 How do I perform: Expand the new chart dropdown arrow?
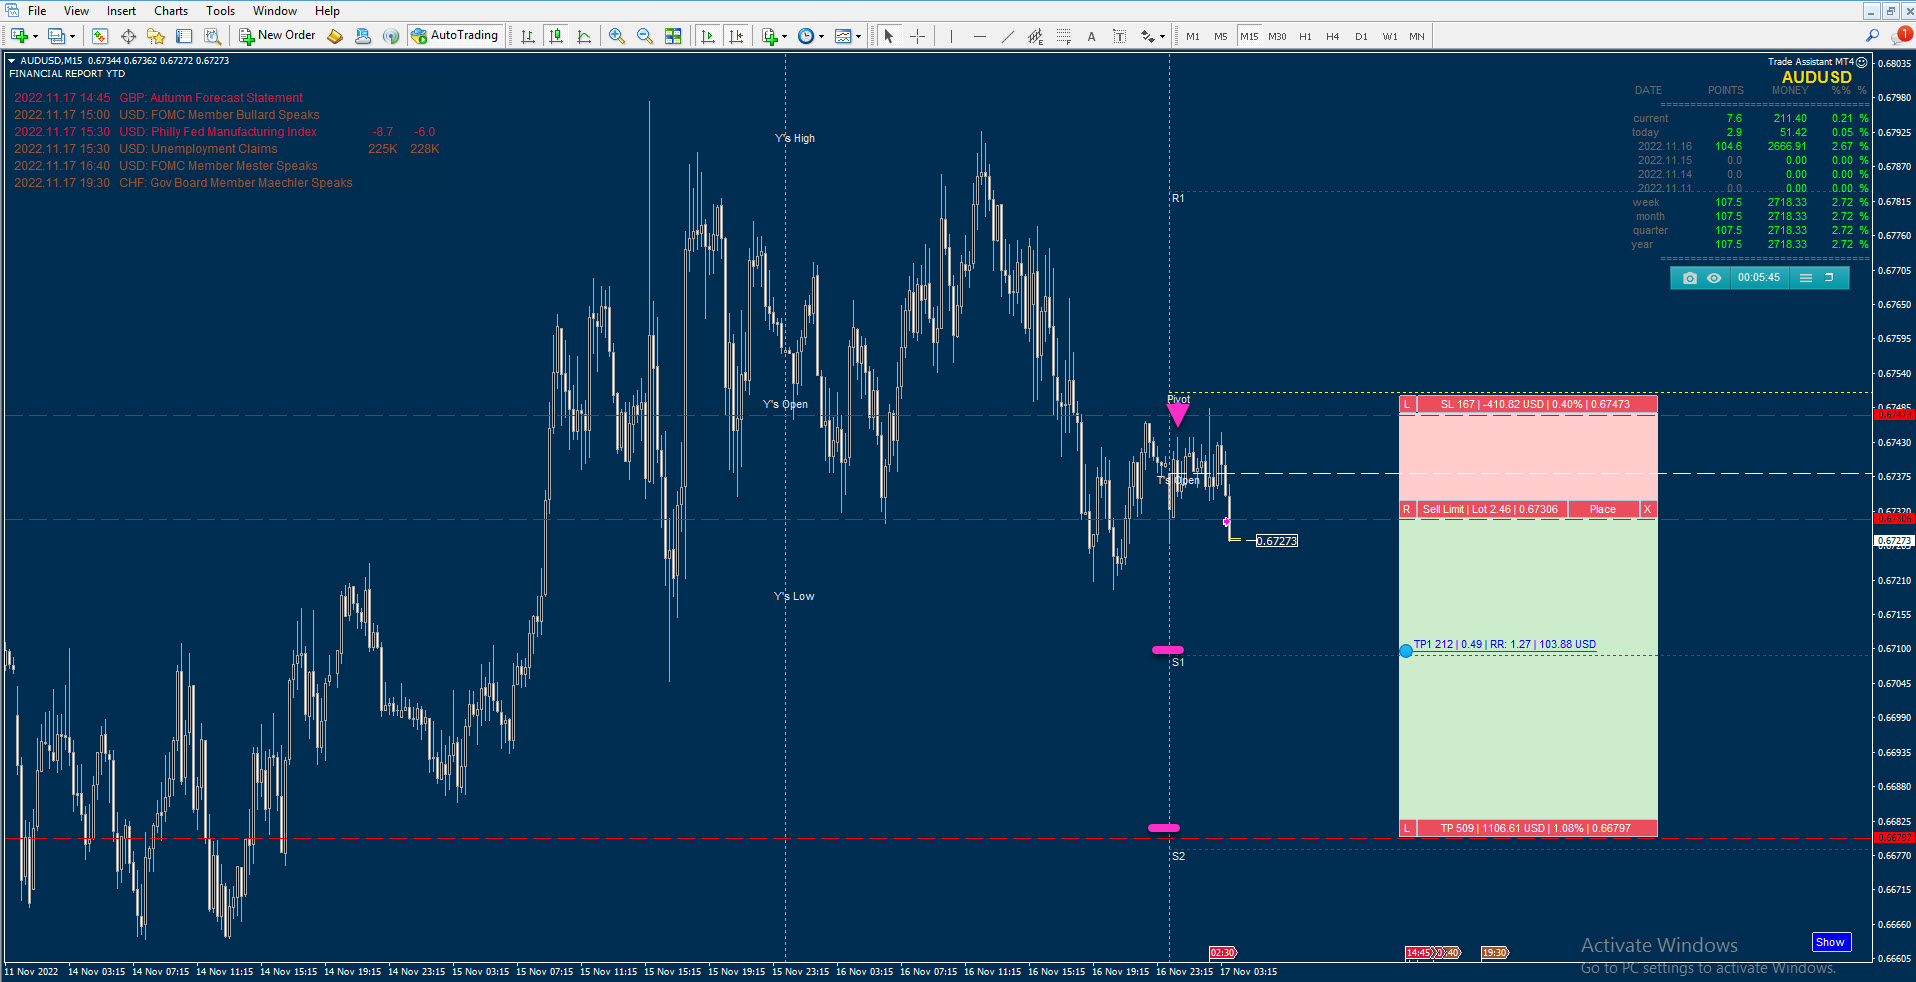36,36
